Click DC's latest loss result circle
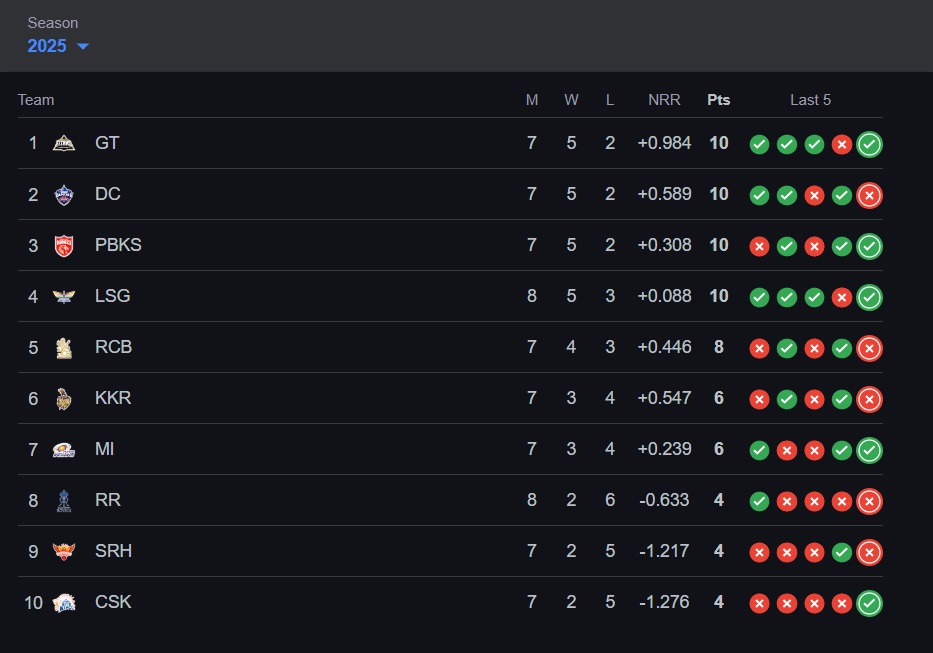Image resolution: width=933 pixels, height=653 pixels. click(869, 195)
